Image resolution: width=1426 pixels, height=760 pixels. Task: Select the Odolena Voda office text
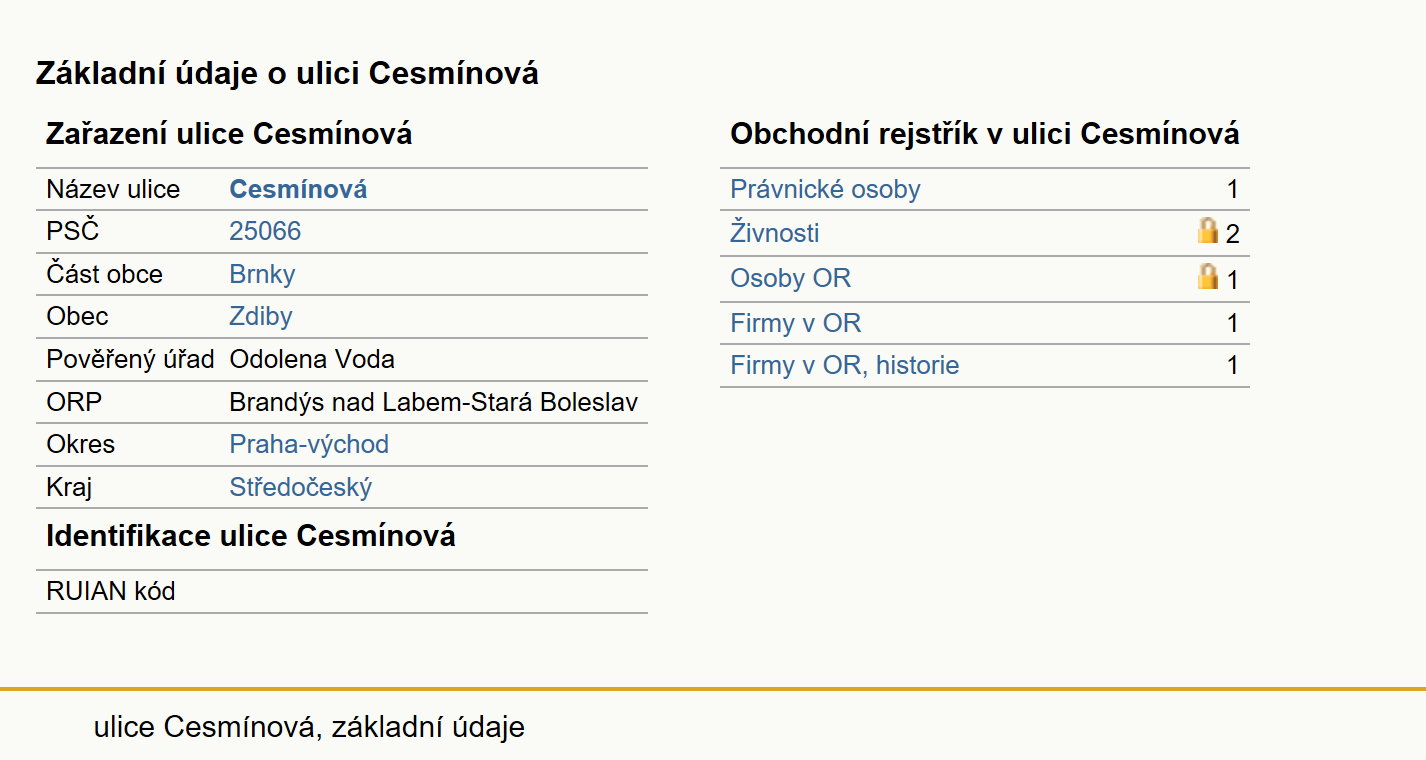[312, 359]
